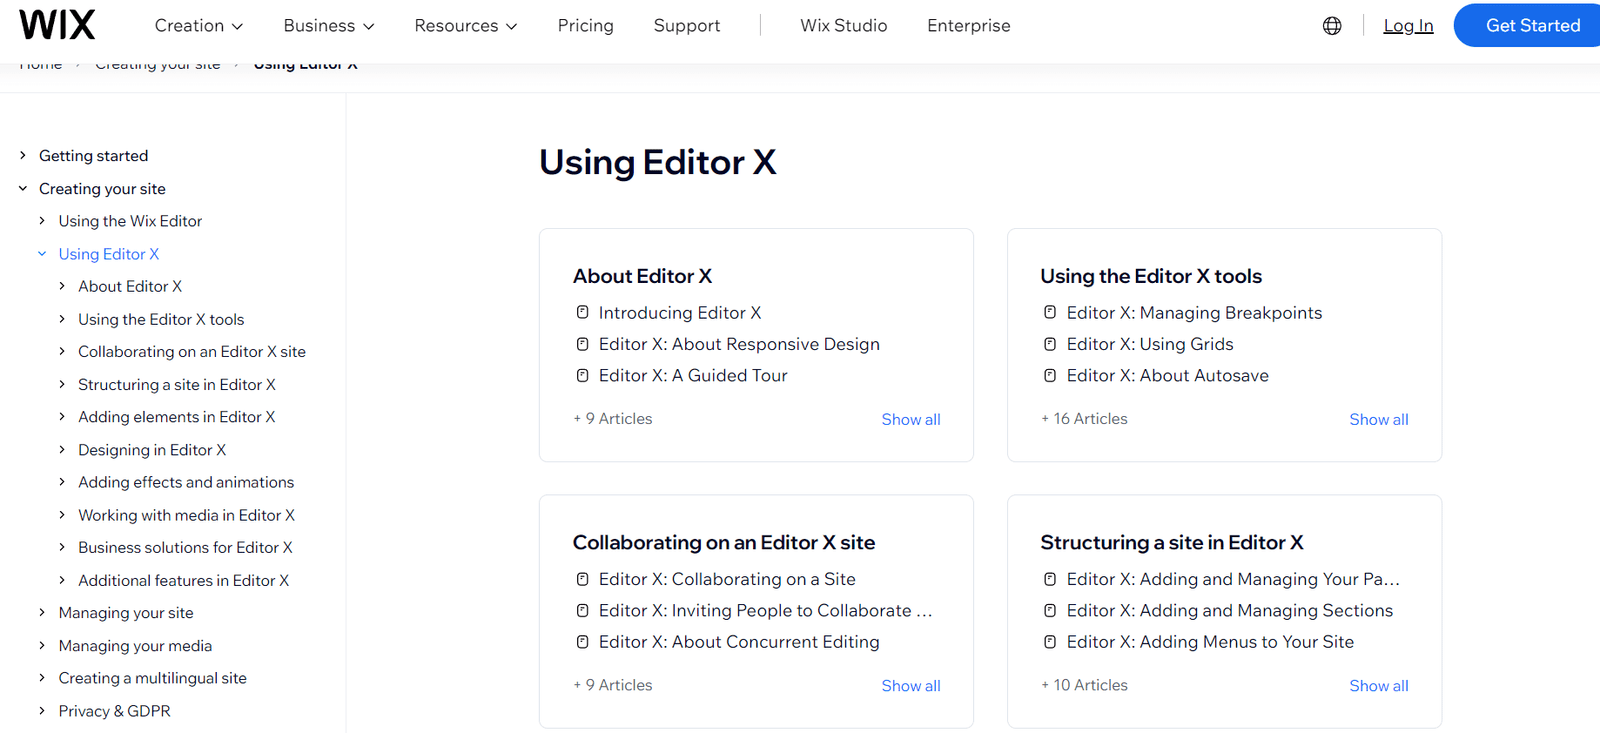Open Editor X: Adding Menus to Your Site article

coord(1210,642)
